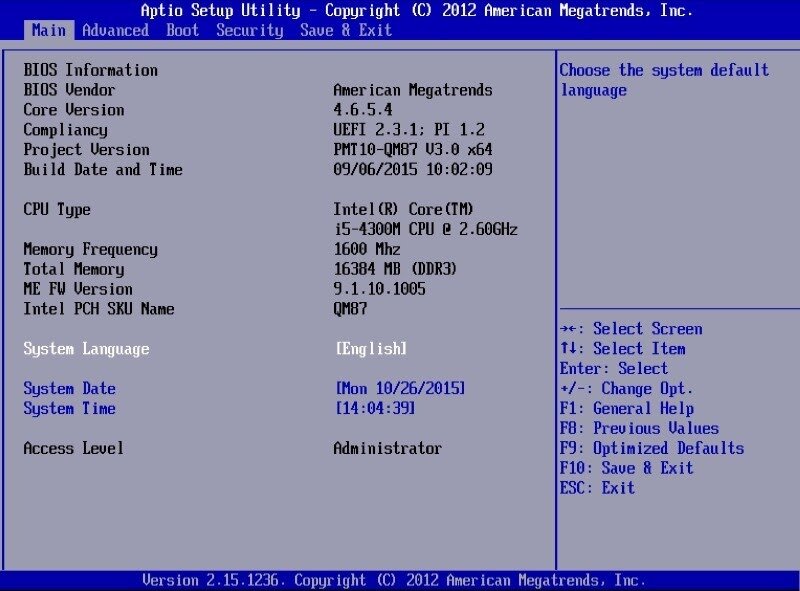Click the 16384 MB (DDR3) value
800x591 pixels.
(x=395, y=269)
